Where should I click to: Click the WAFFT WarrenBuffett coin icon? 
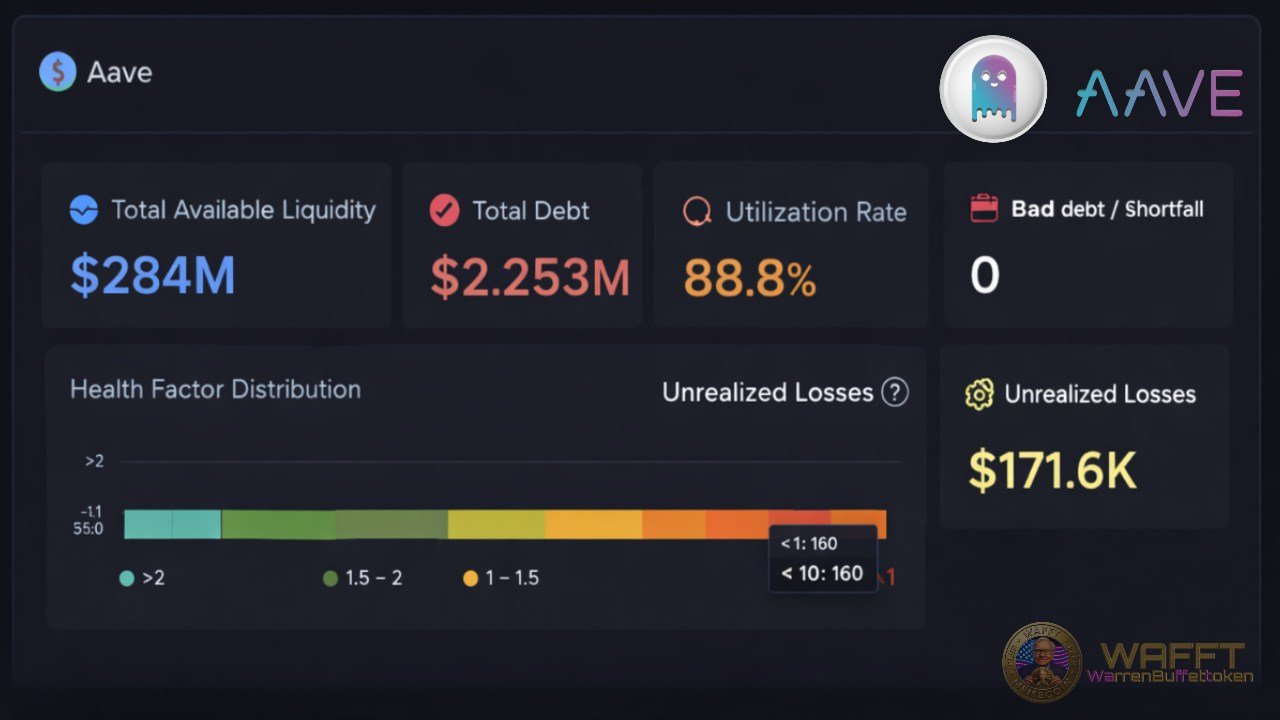point(1044,661)
